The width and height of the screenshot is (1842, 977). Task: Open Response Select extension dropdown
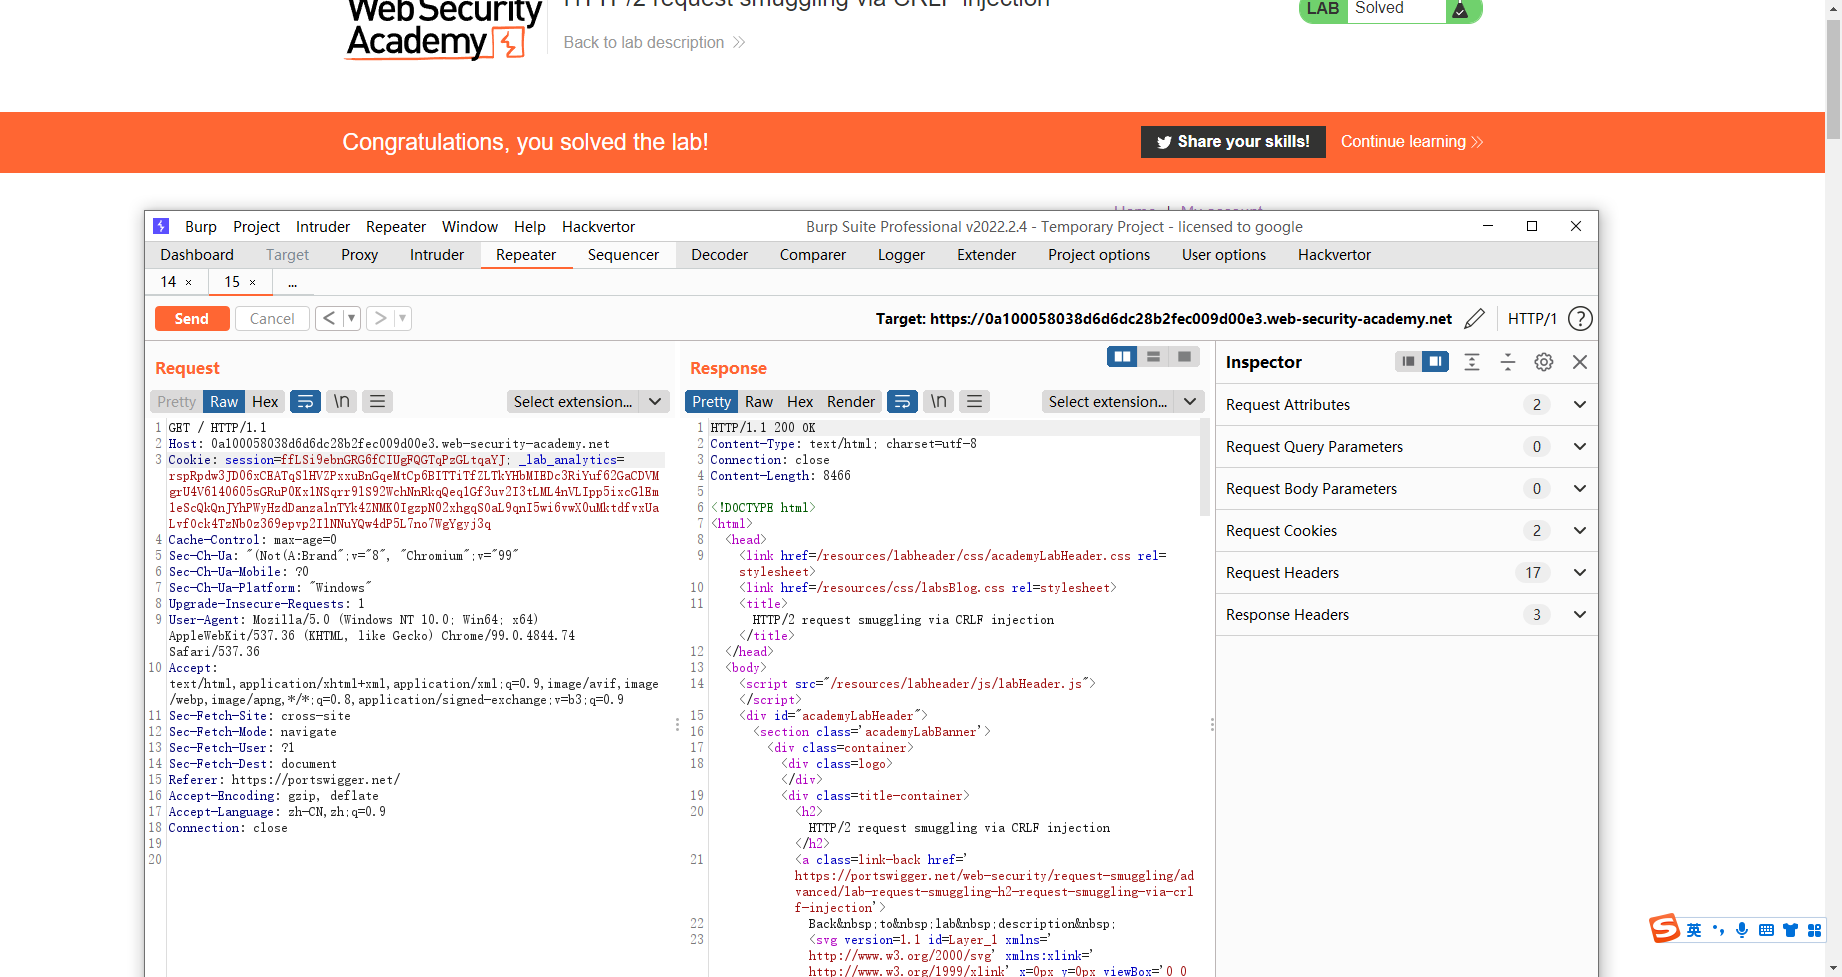1122,401
